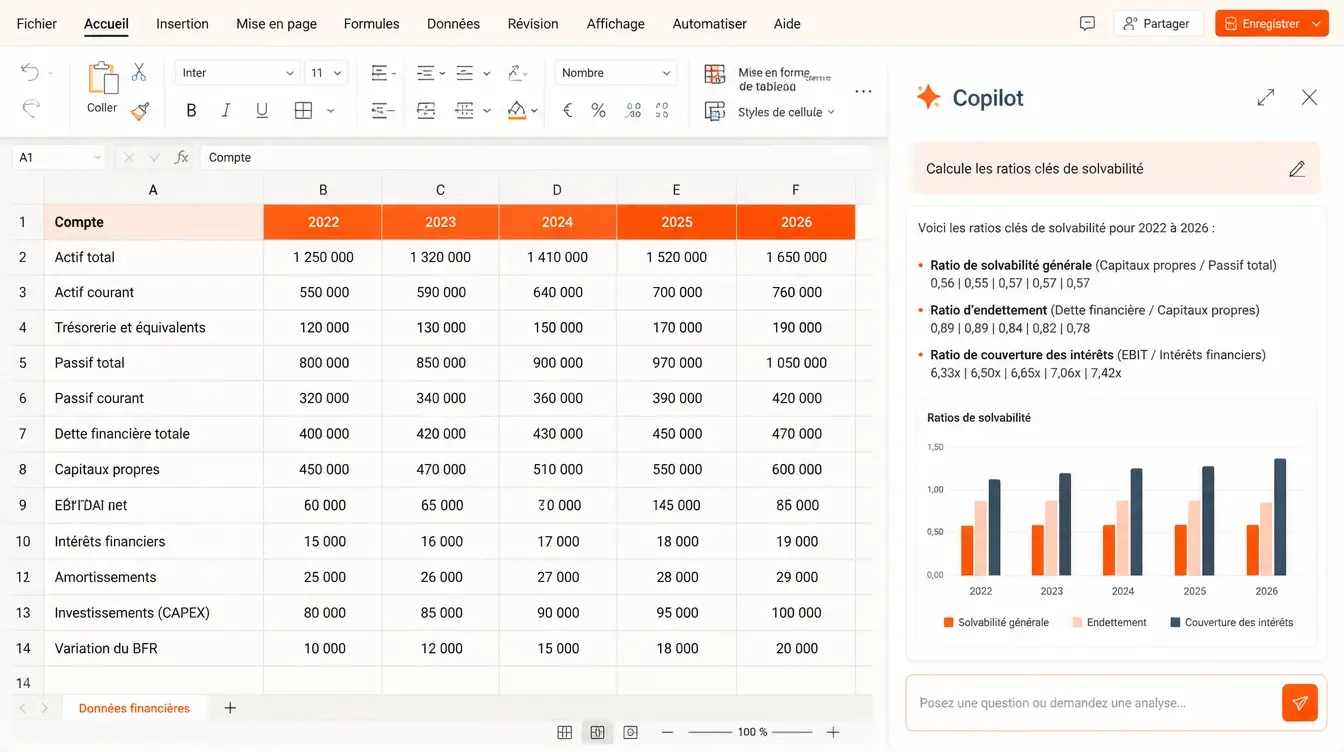This screenshot has width=1344, height=752.
Task: Apply euro currency format
Action: click(568, 111)
